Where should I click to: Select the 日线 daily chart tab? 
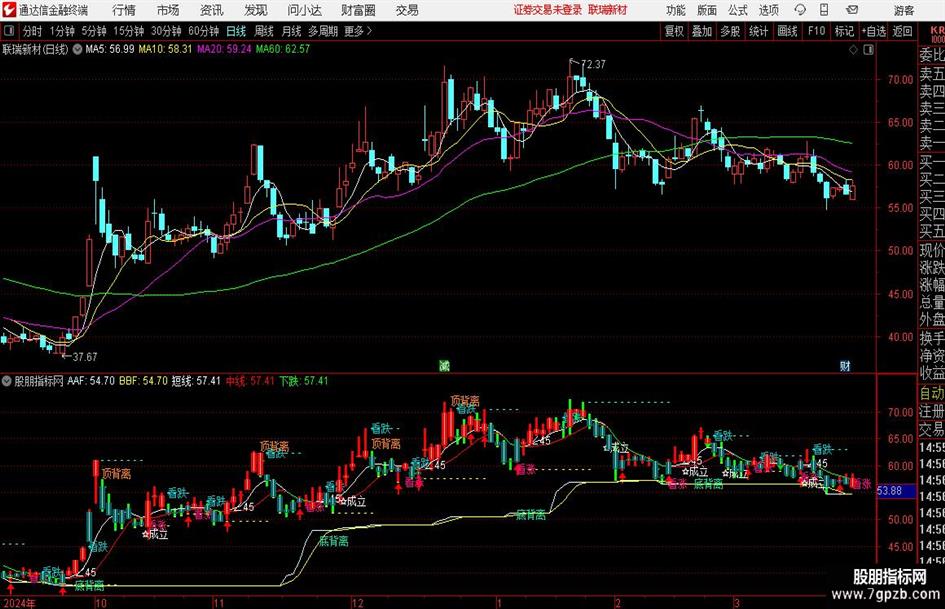(x=236, y=31)
